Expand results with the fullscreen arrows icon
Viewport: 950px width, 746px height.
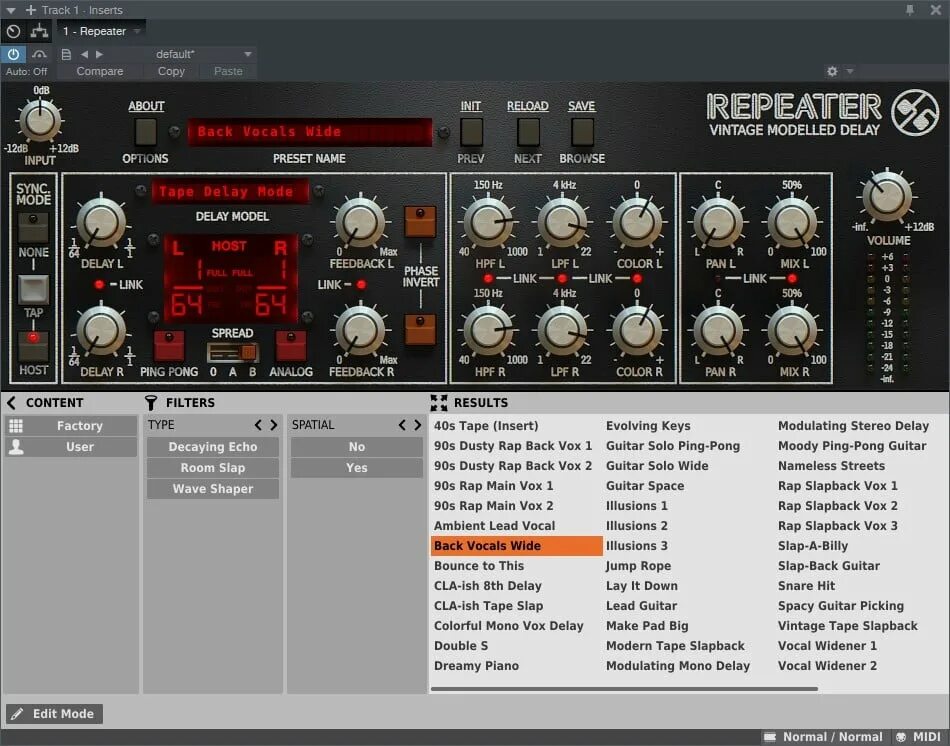439,402
